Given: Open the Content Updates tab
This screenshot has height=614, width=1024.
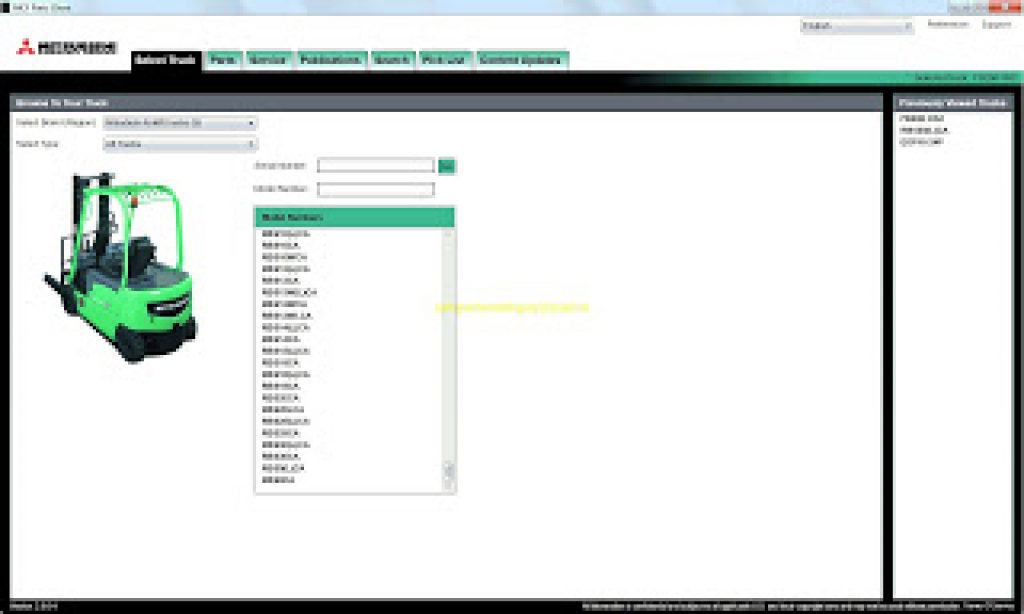Looking at the screenshot, I should (x=521, y=60).
